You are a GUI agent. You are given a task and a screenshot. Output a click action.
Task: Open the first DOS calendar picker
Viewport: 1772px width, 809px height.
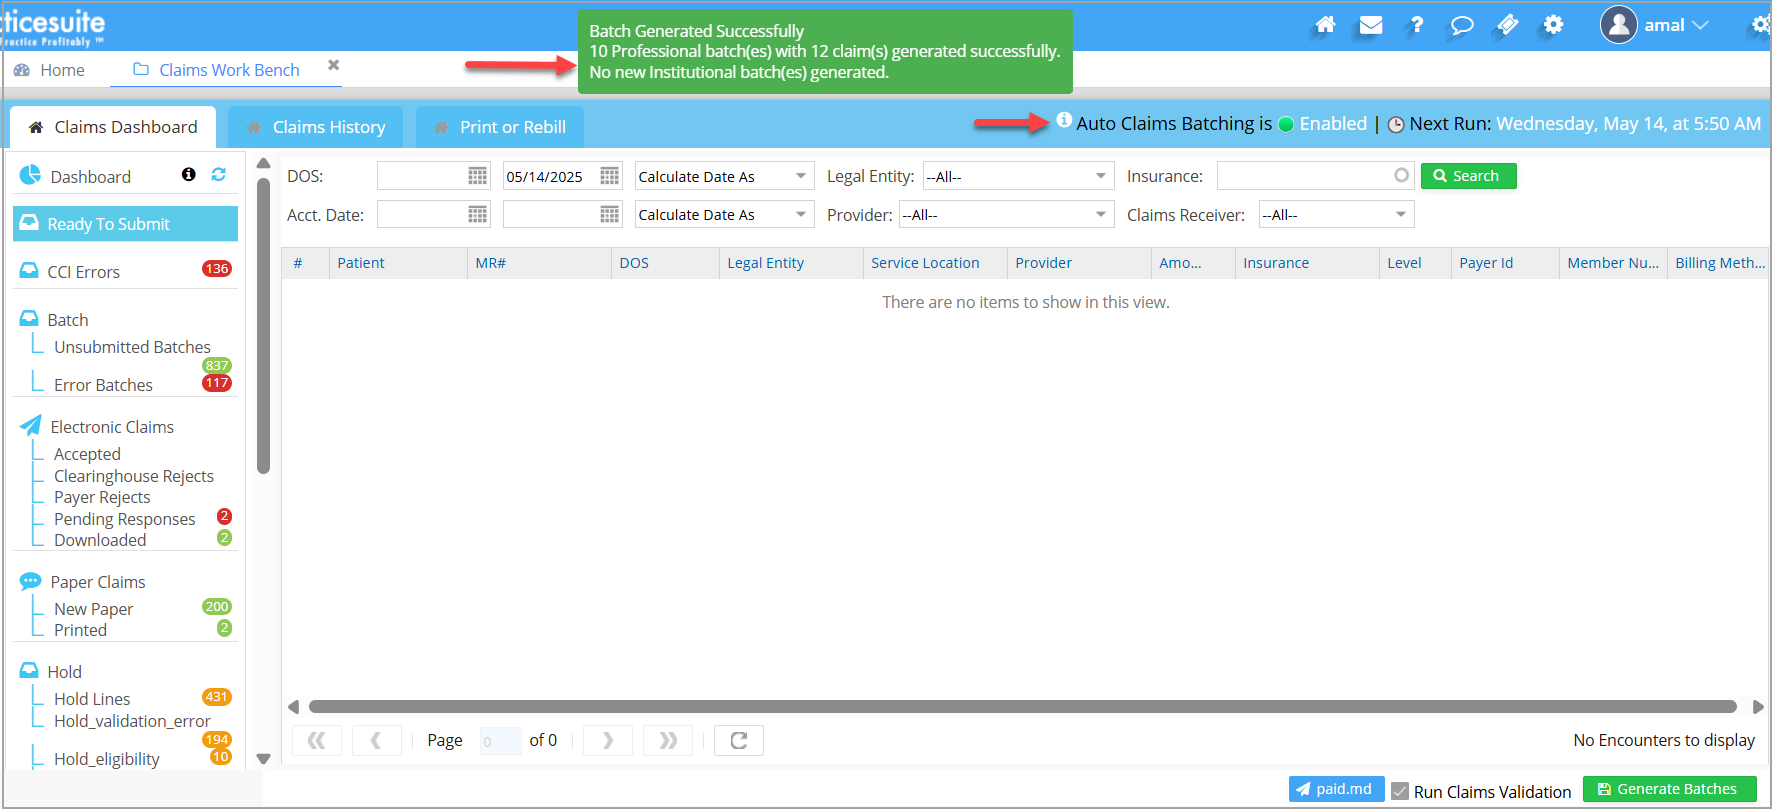[478, 176]
